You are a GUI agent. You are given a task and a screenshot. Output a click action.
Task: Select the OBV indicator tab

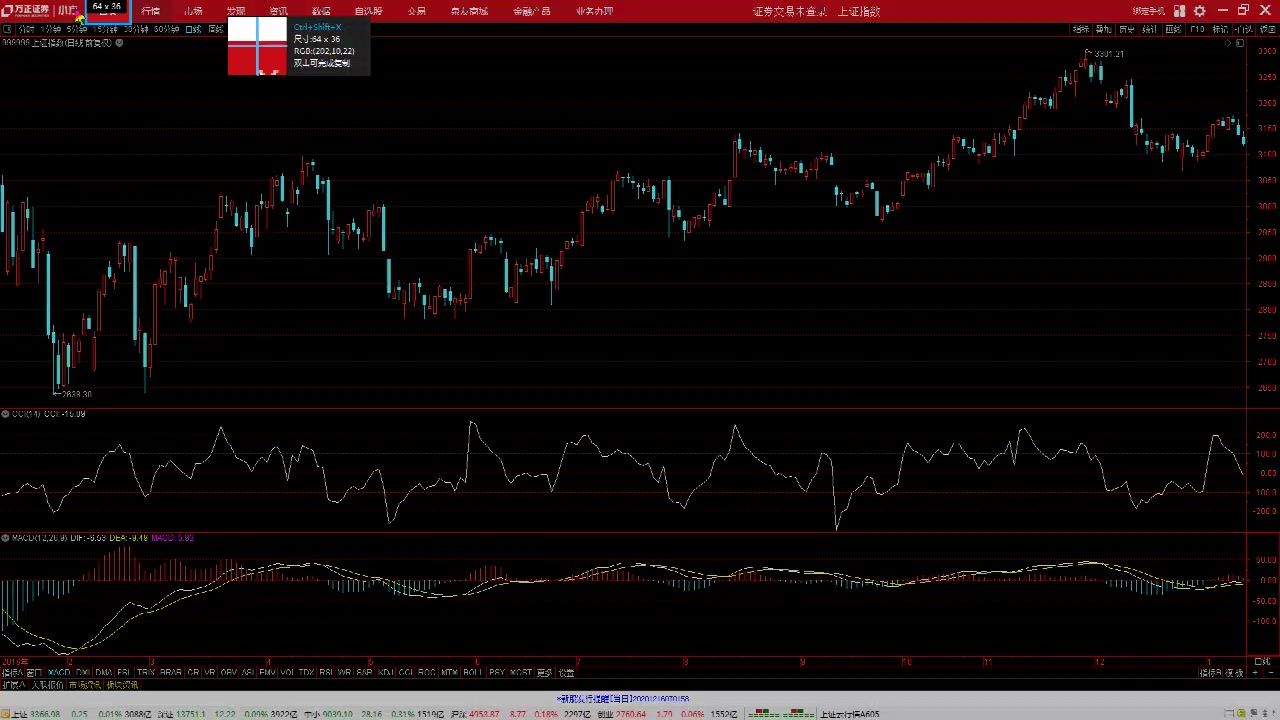click(228, 672)
